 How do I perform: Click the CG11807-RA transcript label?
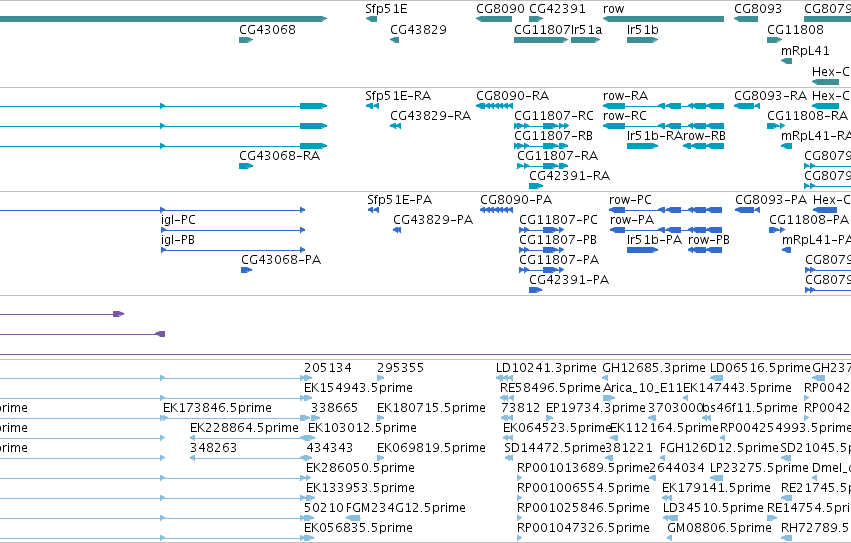point(557,156)
